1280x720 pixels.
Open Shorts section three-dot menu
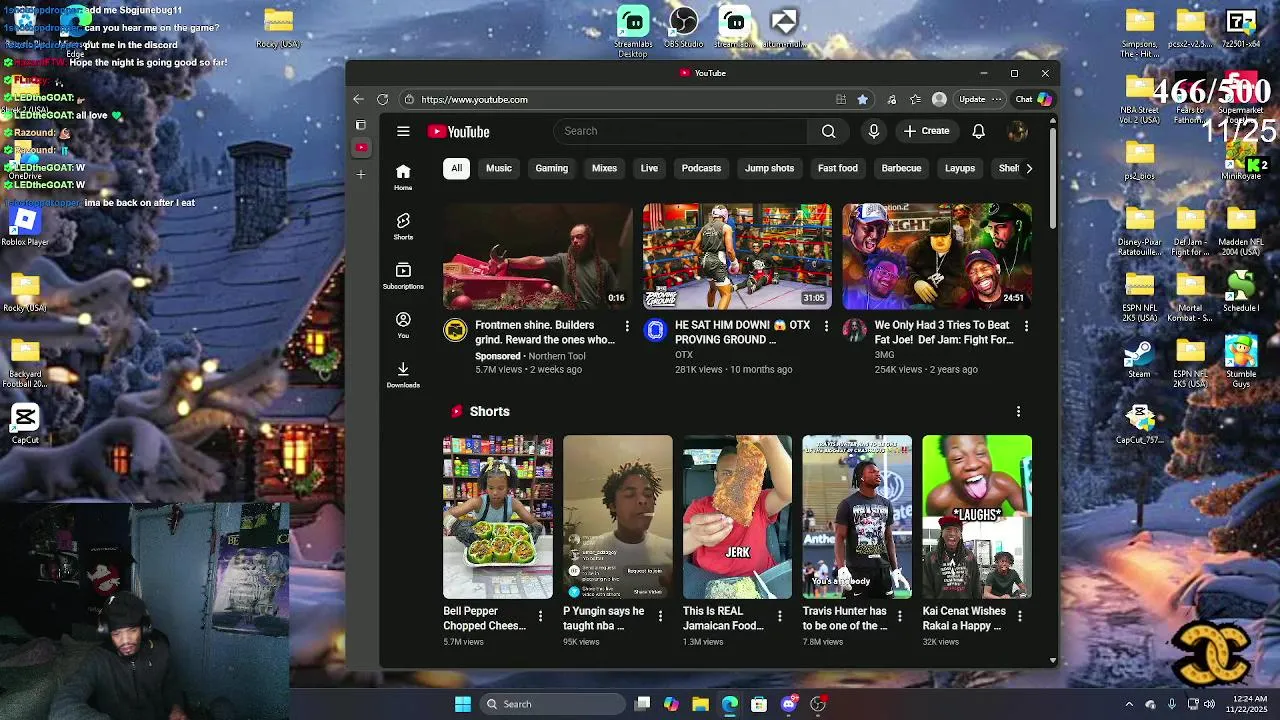1018,411
